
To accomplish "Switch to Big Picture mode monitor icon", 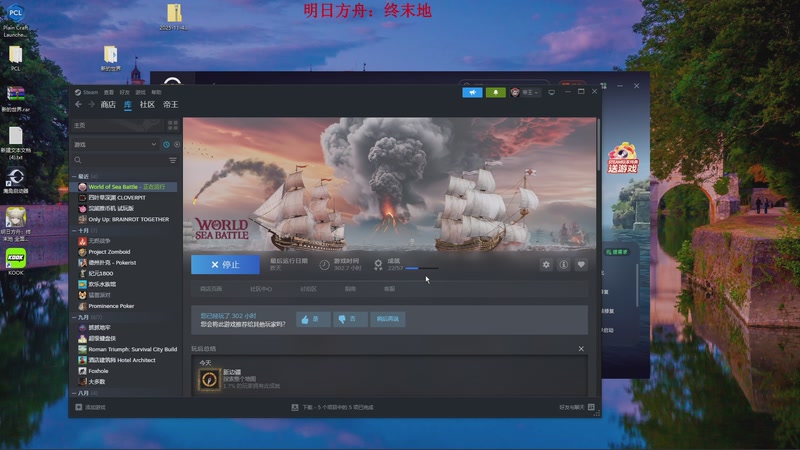I will [x=552, y=92].
